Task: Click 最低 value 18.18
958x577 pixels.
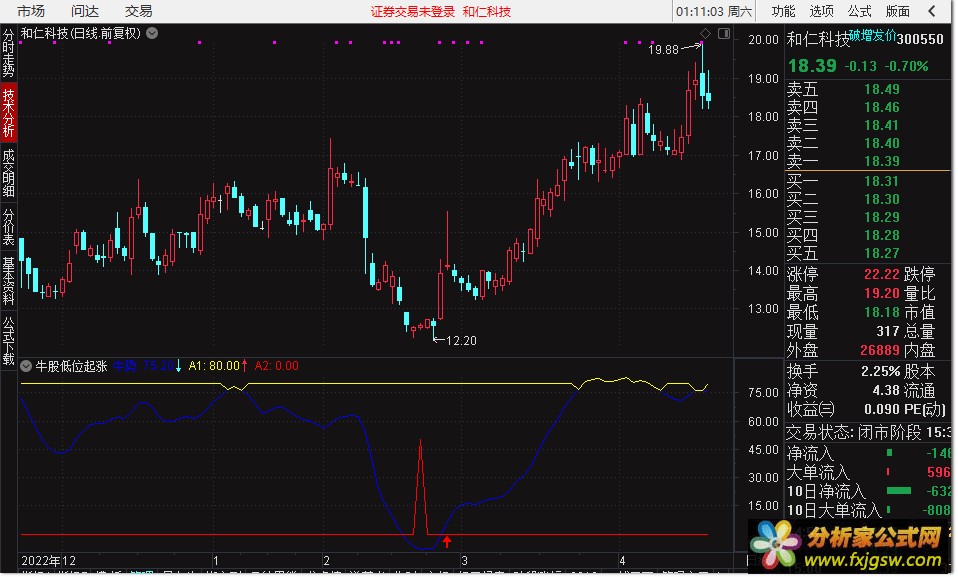Action: [x=882, y=312]
